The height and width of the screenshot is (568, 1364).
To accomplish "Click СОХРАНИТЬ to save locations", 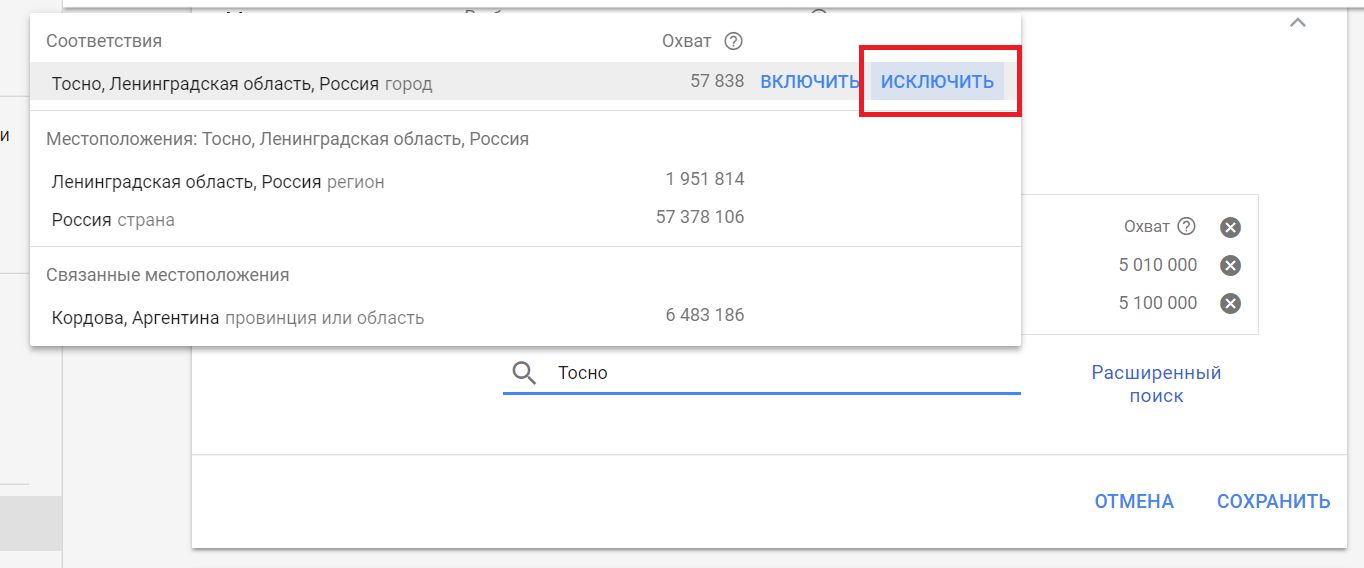I will pos(1273,501).
